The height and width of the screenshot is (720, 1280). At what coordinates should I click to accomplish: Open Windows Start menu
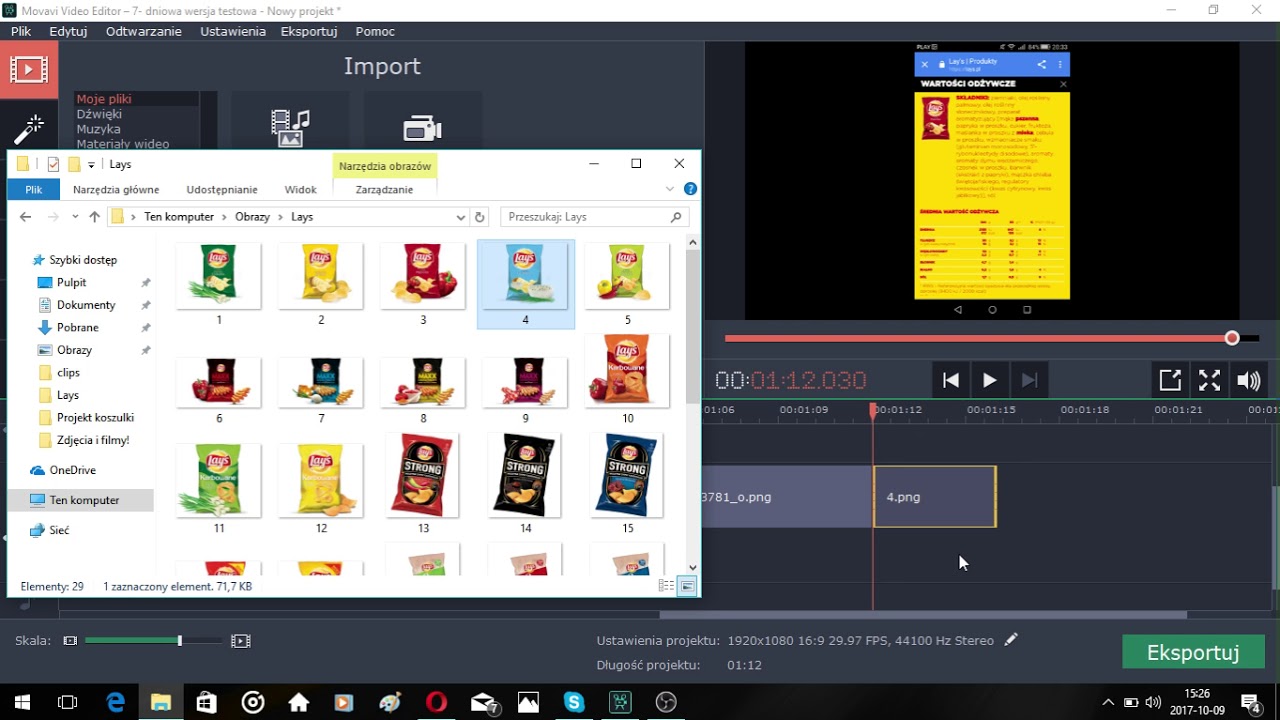[22, 702]
